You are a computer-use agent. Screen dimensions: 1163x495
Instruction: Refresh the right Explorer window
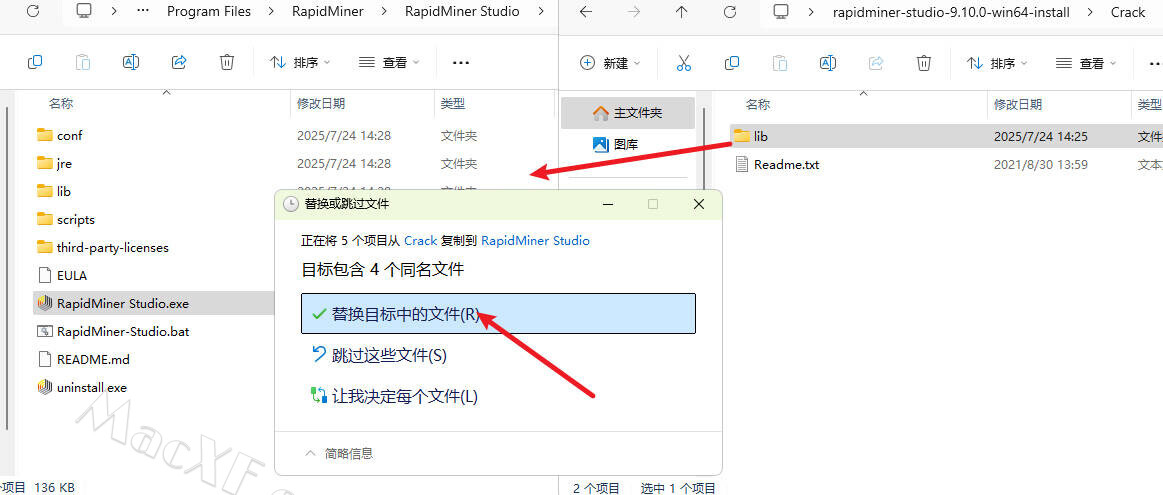[730, 12]
